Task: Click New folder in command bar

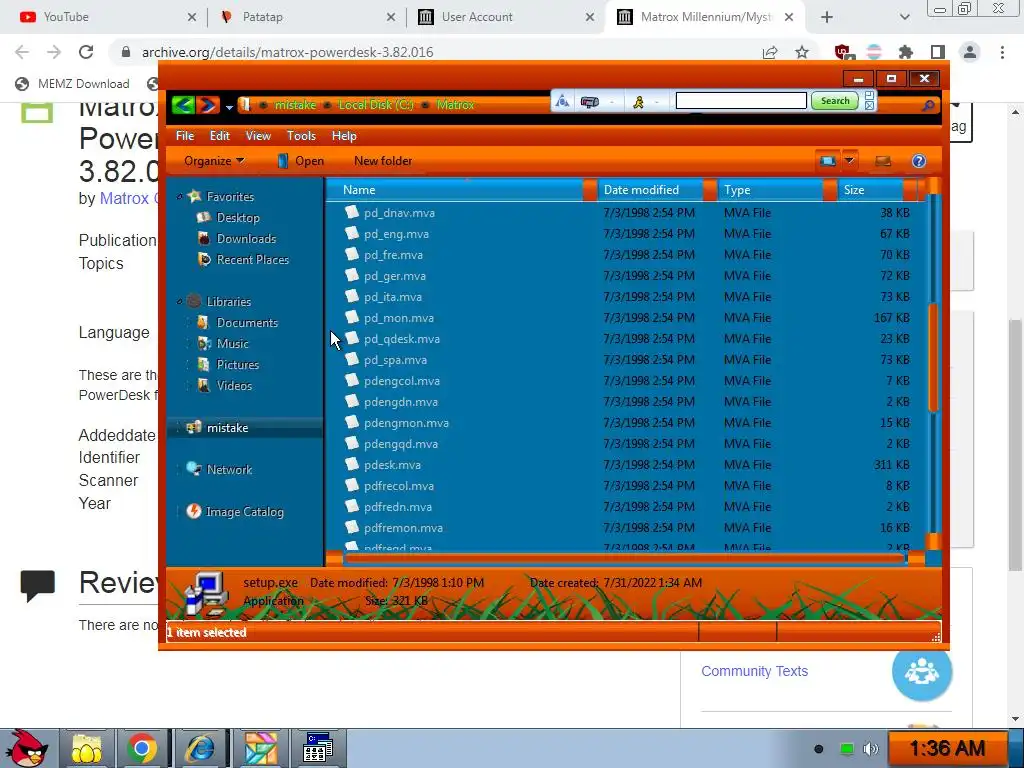Action: 383,161
